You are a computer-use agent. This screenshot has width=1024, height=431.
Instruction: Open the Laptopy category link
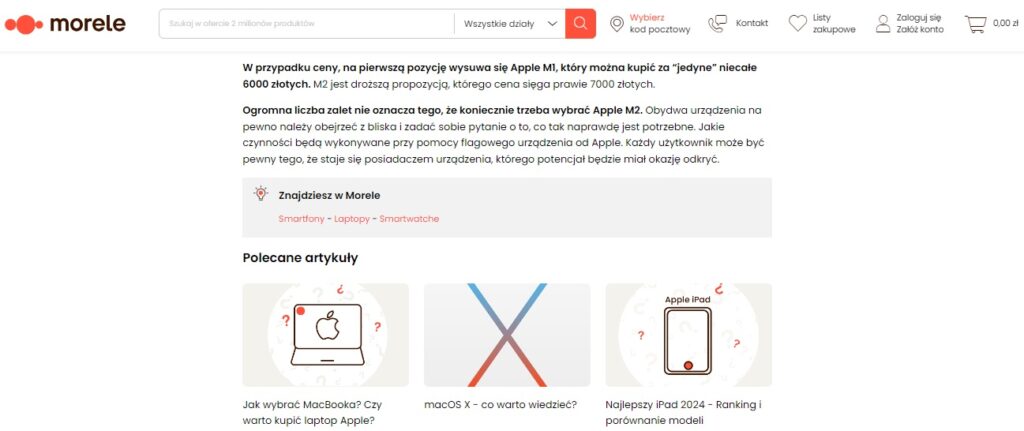[352, 219]
